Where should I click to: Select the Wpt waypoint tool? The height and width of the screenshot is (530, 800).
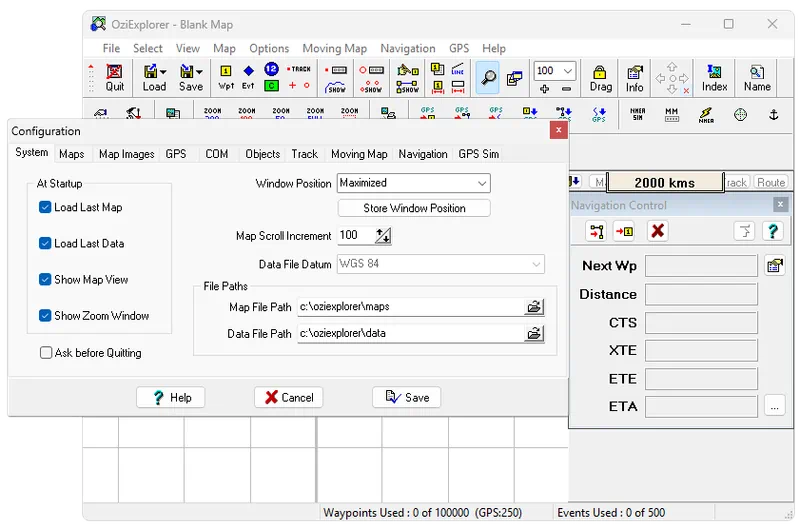[x=226, y=78]
